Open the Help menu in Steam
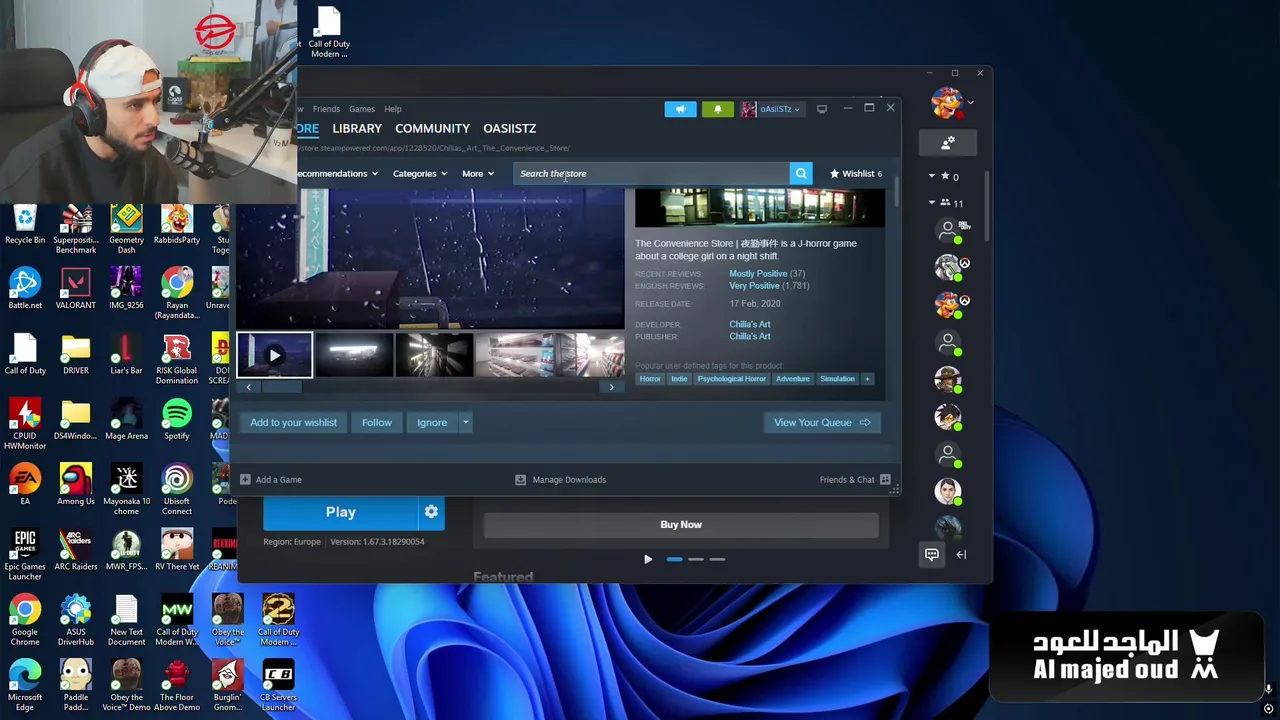The width and height of the screenshot is (1280, 720). [x=393, y=109]
